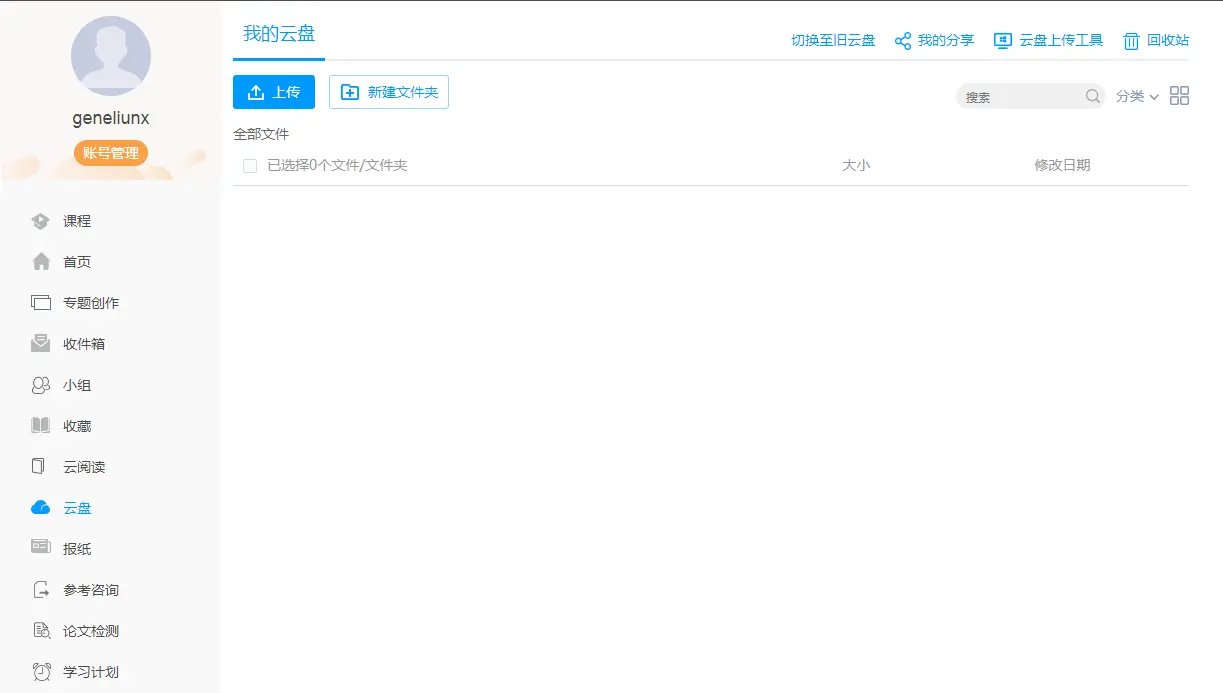This screenshot has height=693, width=1223.
Task: Click the 云盘 cloud icon in sidebar
Action: coord(41,508)
